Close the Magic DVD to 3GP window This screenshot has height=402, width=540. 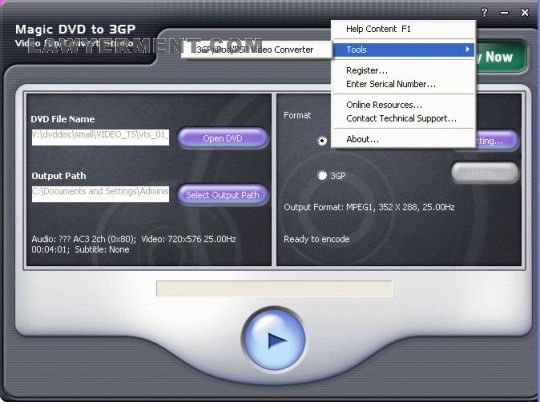click(x=525, y=13)
